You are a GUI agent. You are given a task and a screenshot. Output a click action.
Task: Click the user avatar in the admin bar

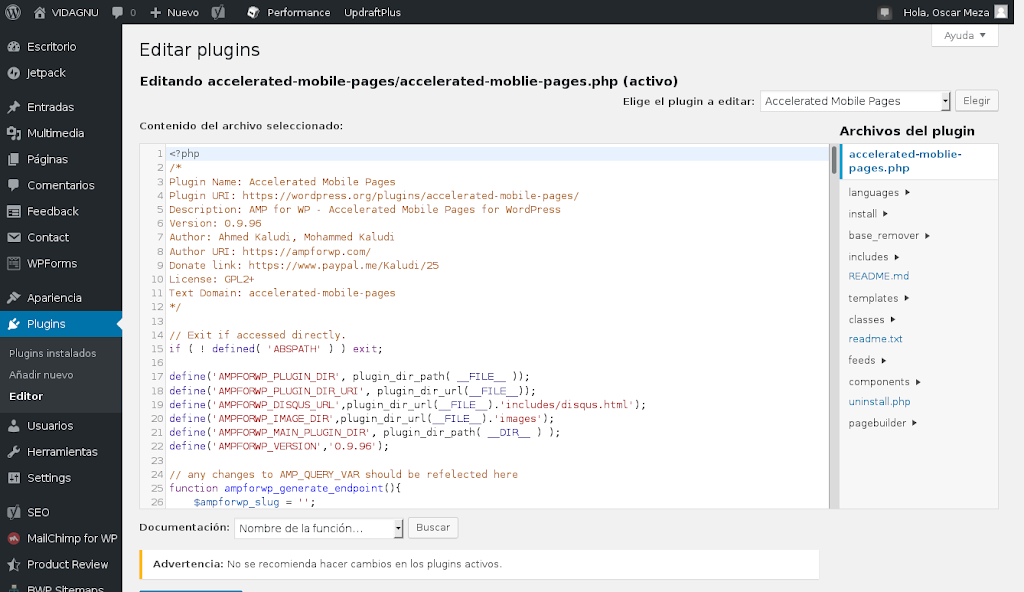coord(1000,12)
